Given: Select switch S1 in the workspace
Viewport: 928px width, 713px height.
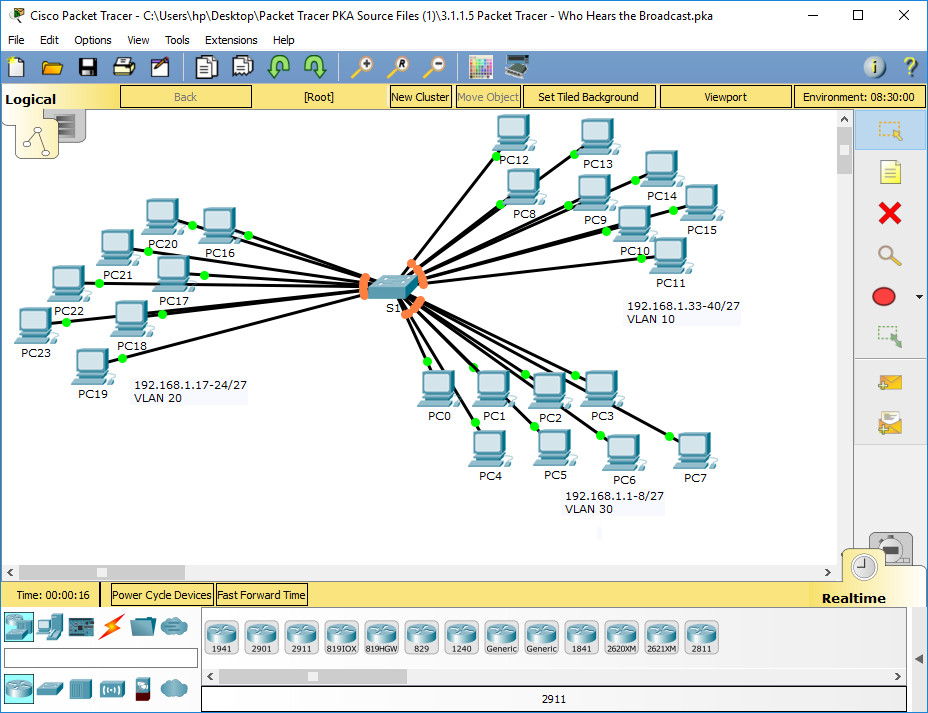Looking at the screenshot, I should (392, 287).
